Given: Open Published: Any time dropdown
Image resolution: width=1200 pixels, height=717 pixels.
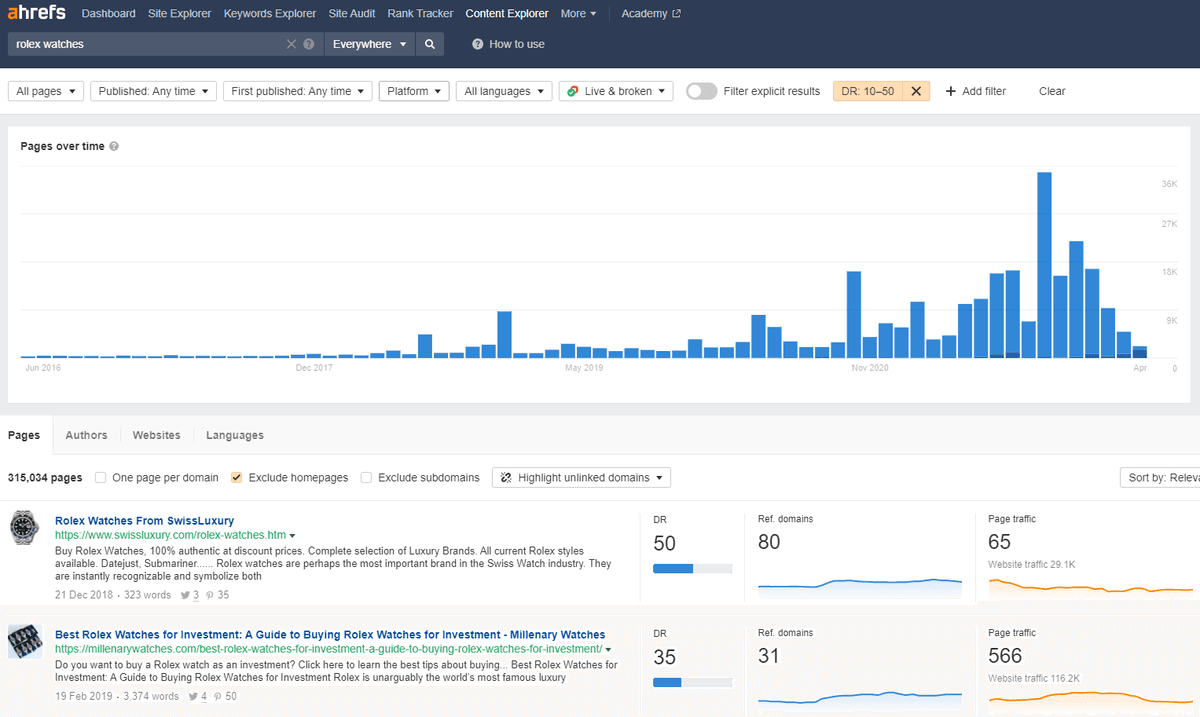Looking at the screenshot, I should click(153, 91).
